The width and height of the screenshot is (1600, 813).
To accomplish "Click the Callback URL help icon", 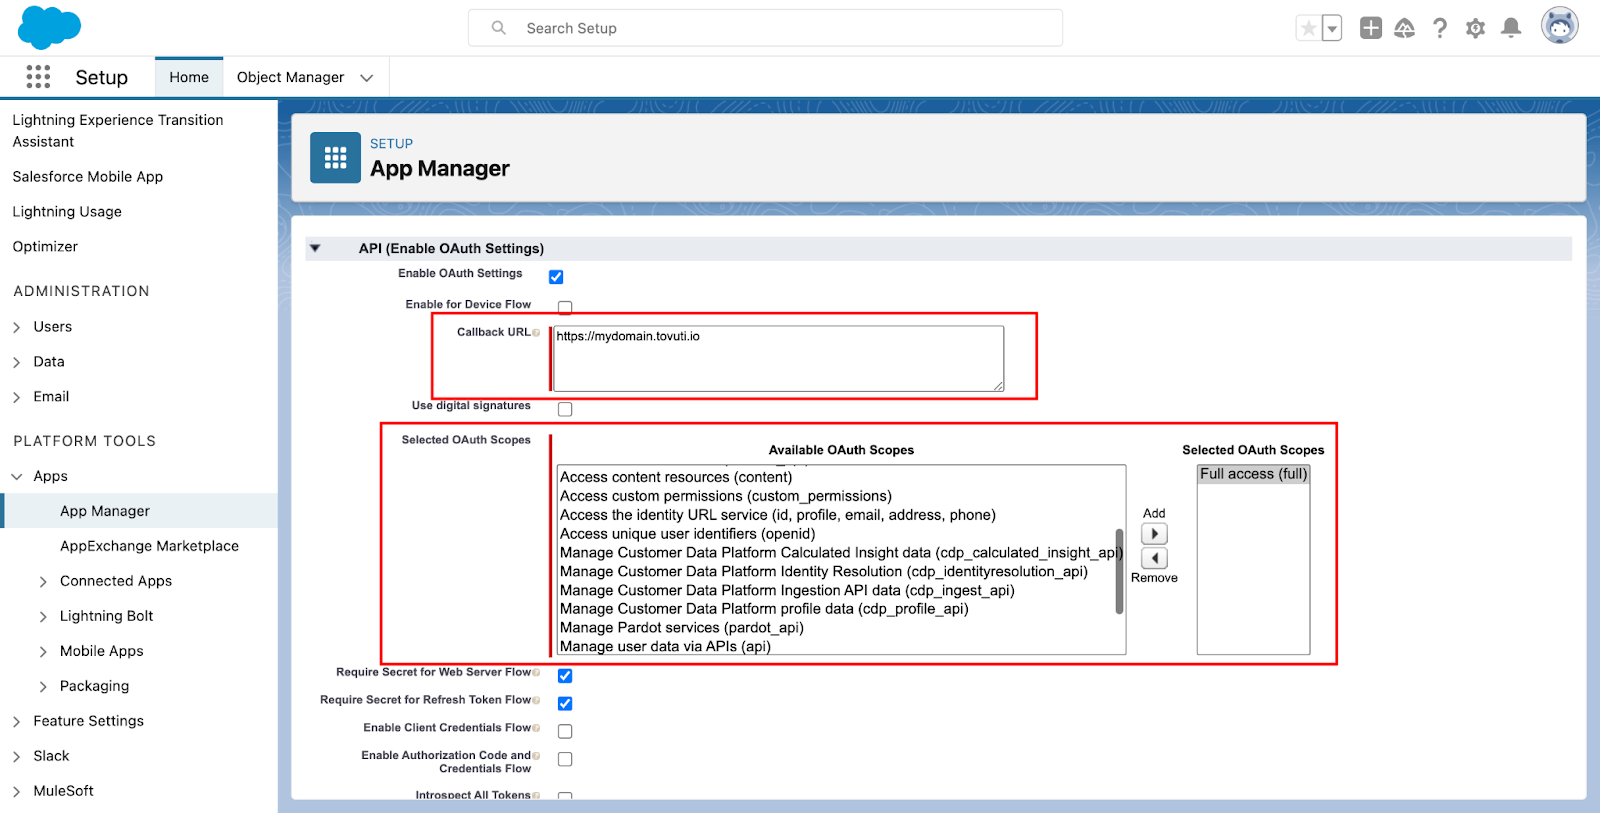I will (x=536, y=333).
